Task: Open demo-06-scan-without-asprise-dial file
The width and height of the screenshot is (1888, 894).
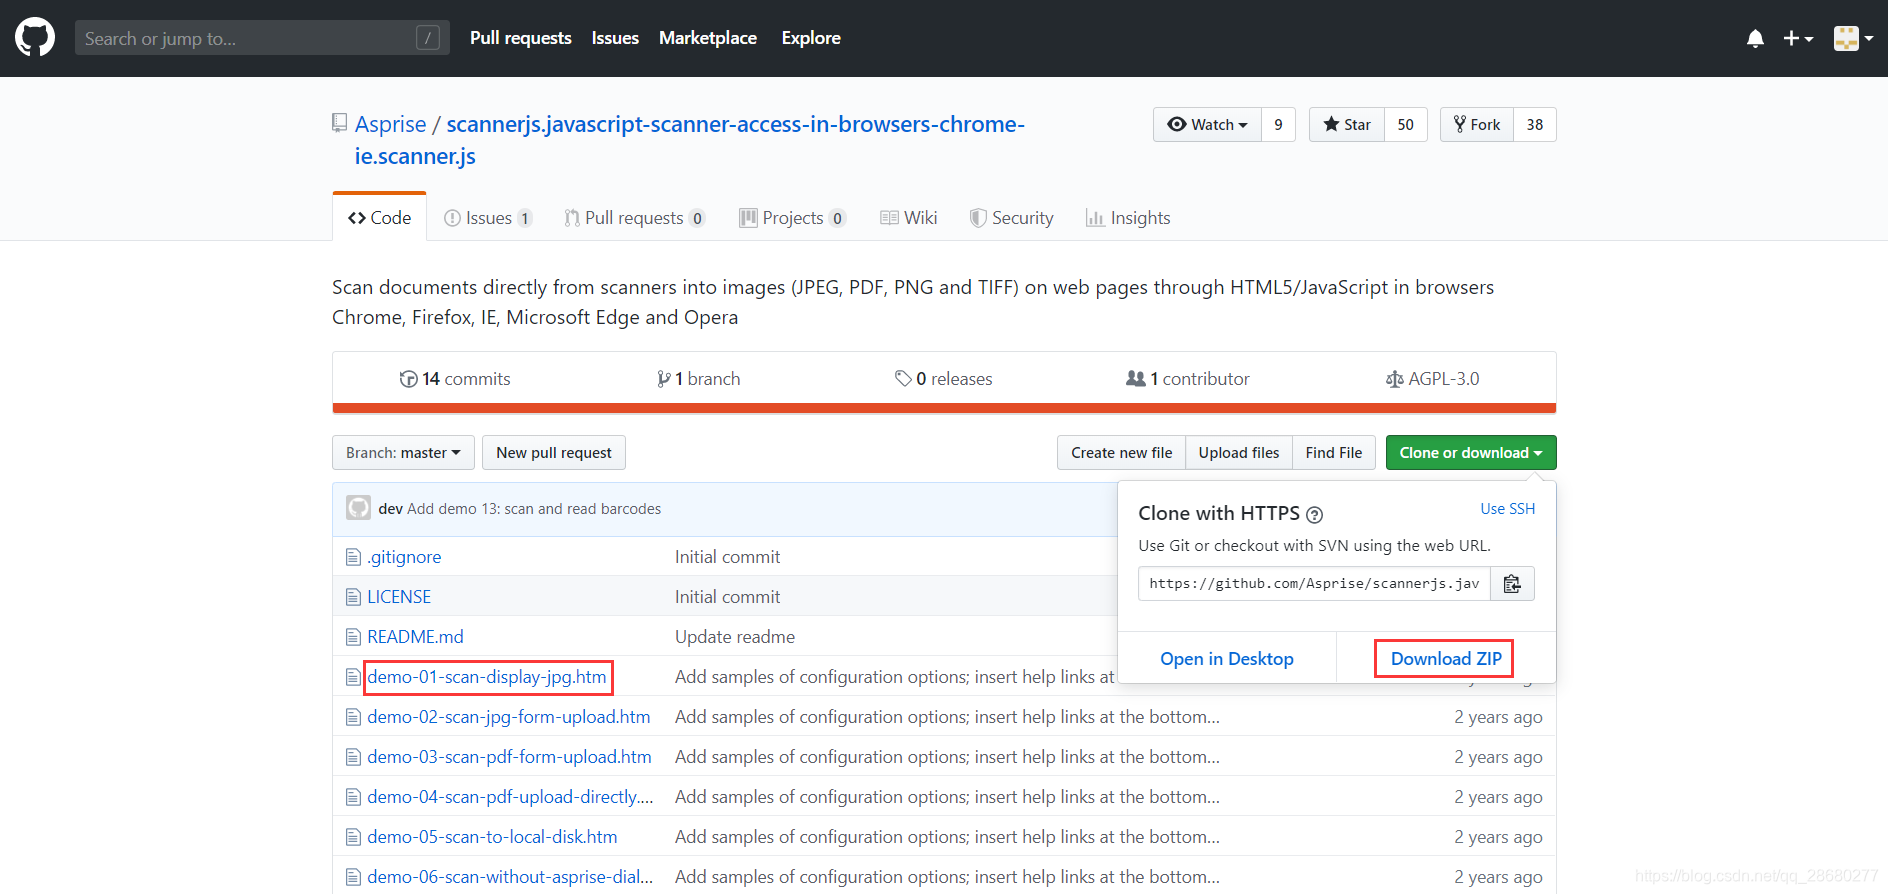Action: pyautogui.click(x=510, y=877)
